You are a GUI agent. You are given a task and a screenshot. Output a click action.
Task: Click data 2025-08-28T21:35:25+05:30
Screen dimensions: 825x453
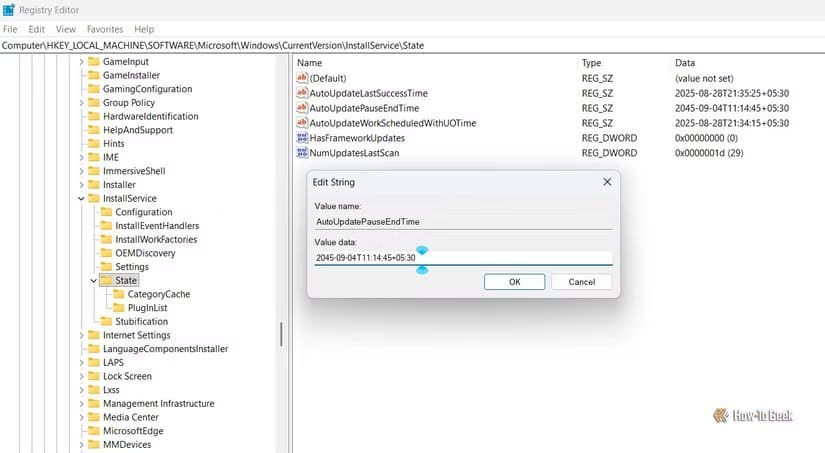[x=732, y=93]
